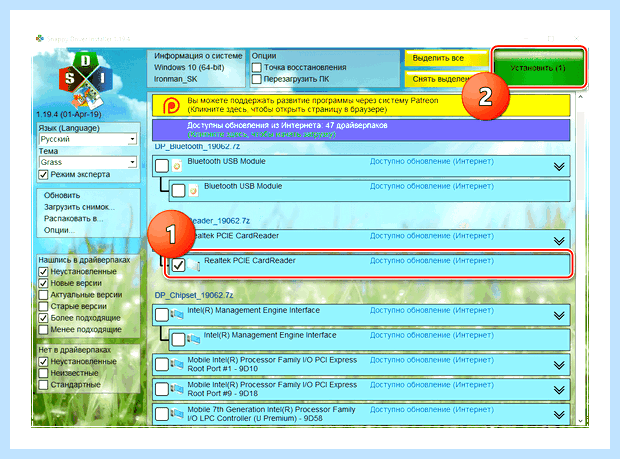Image resolution: width=620 pixels, height=459 pixels.
Task: Expand the Intel Management Engine Interface chevron
Action: point(559,315)
